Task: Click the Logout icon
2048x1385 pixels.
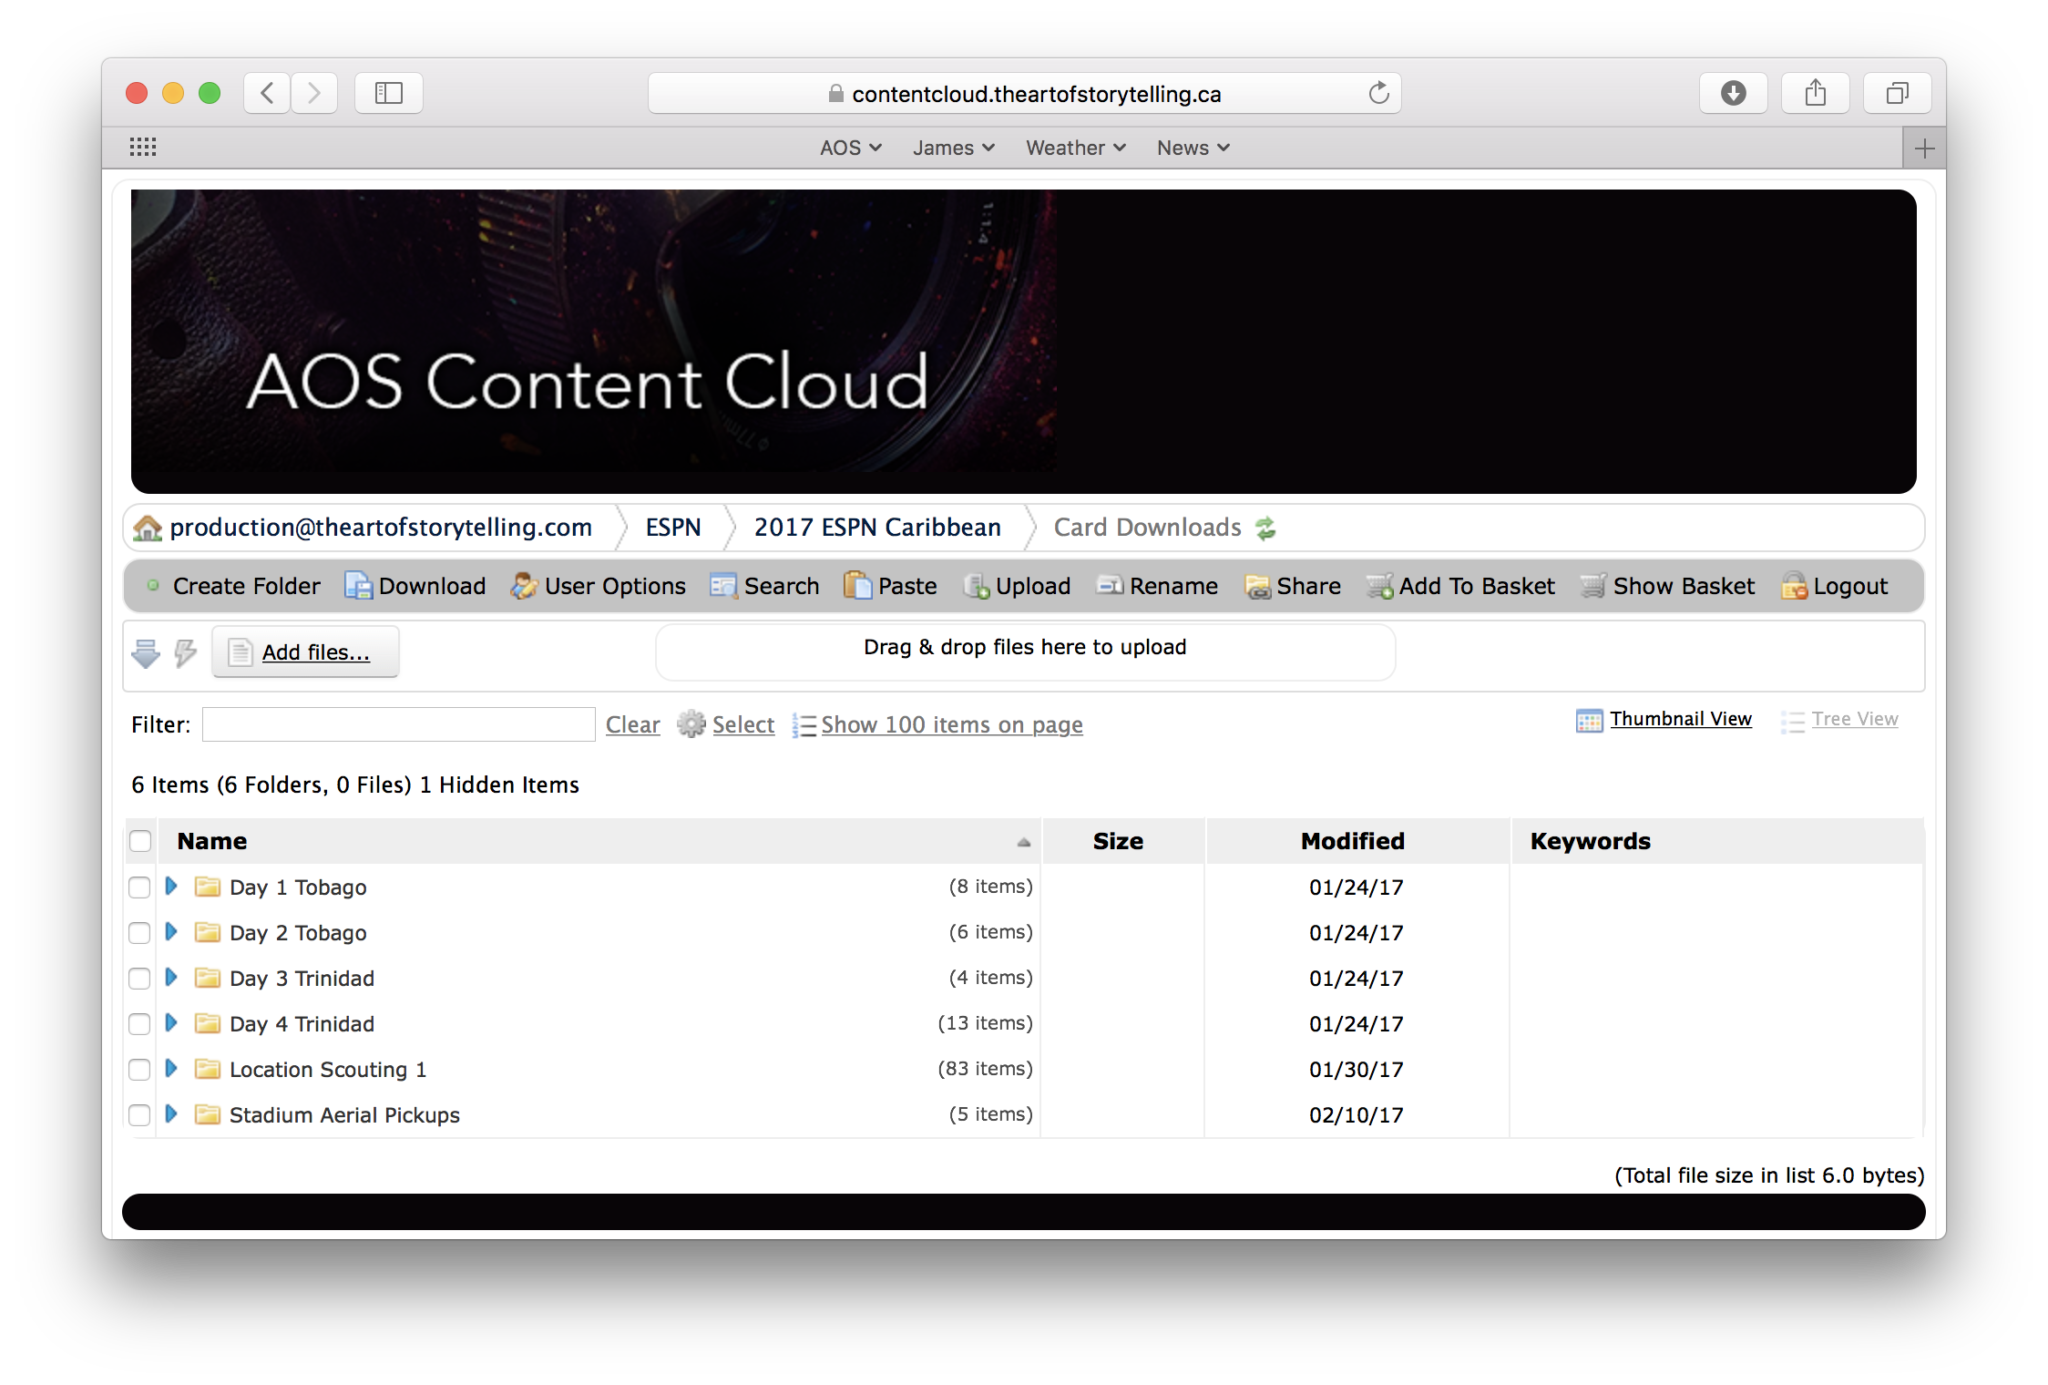Action: pyautogui.click(x=1794, y=586)
